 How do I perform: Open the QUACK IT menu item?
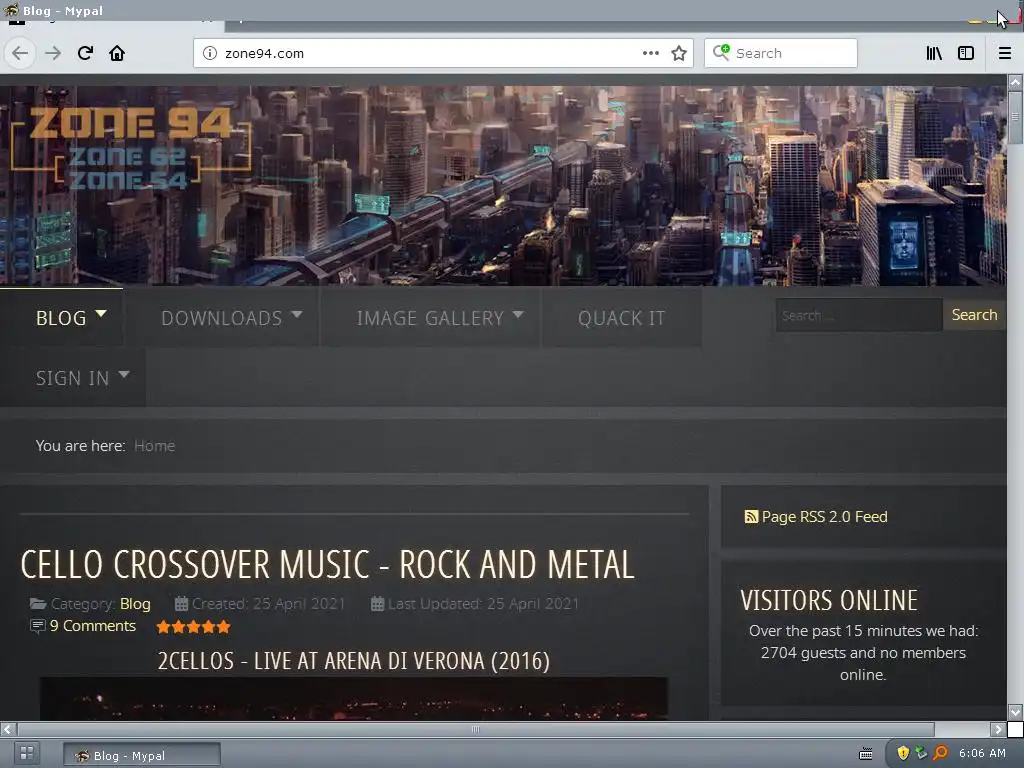pyautogui.click(x=621, y=317)
